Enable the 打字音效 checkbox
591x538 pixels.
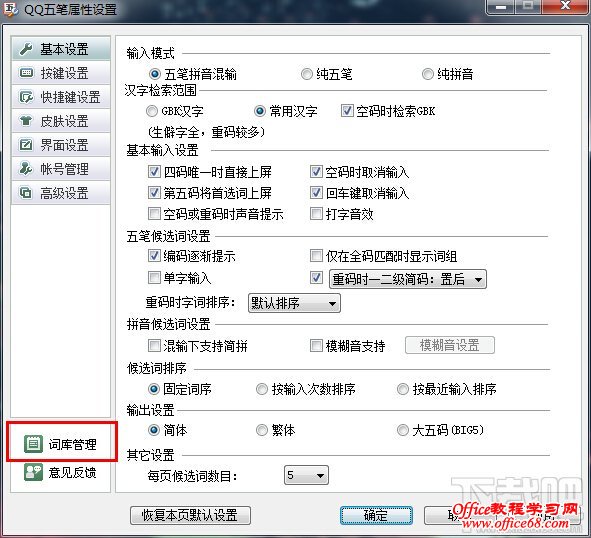tap(316, 213)
